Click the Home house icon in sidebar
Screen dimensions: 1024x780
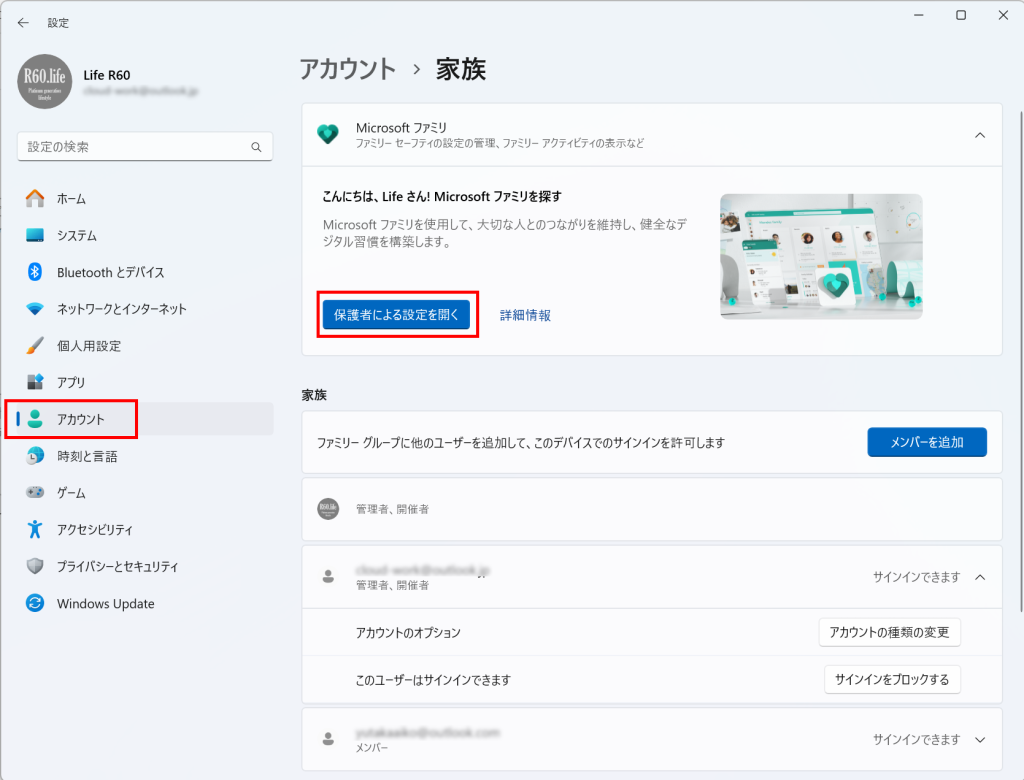click(35, 199)
